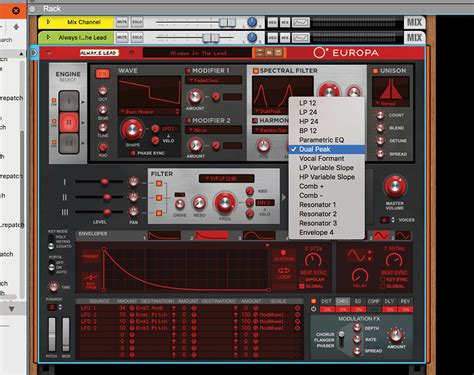The width and height of the screenshot is (474, 375).
Task: Open the Filter type SVF LP dropdown
Action: (227, 179)
